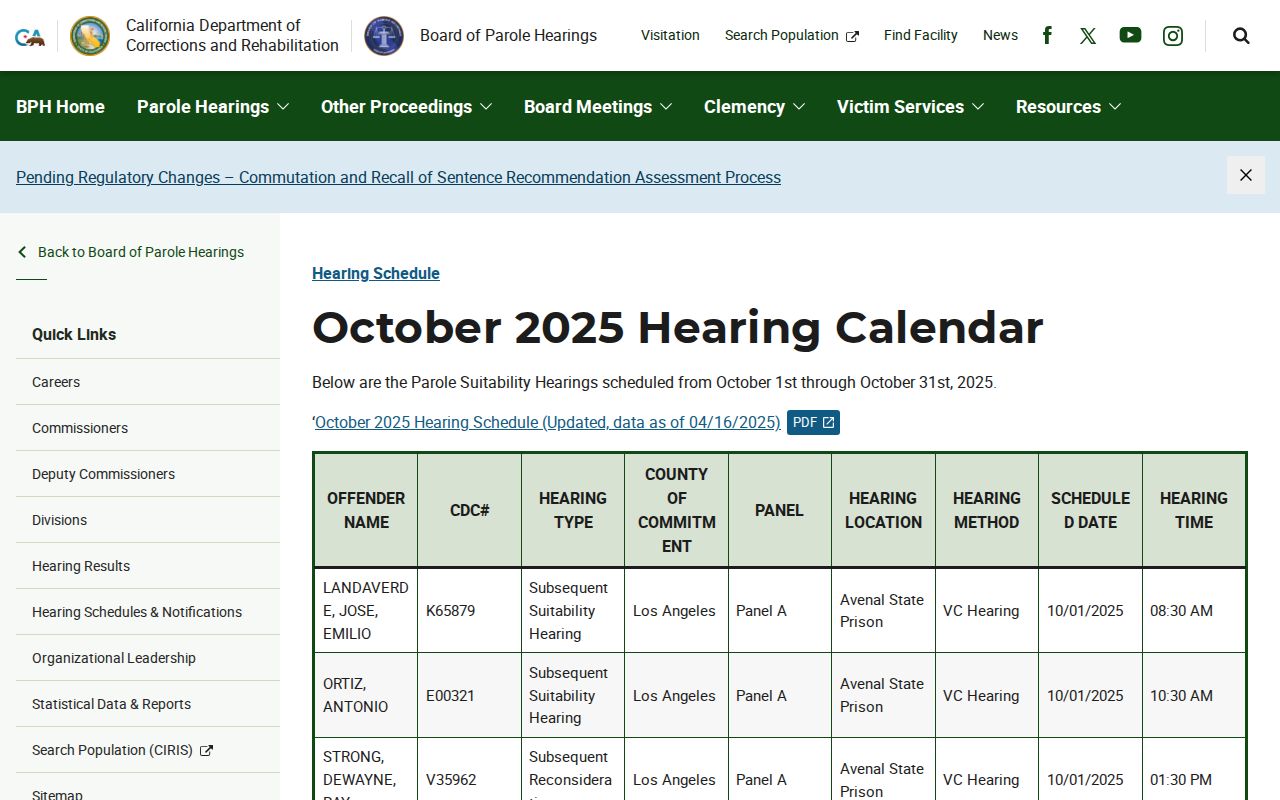Follow the Hearing Schedule breadcrumb link
The width and height of the screenshot is (1280, 800).
click(x=376, y=273)
